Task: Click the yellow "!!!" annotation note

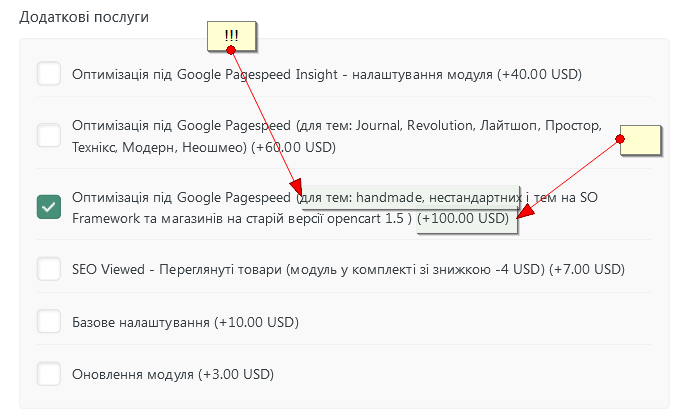Action: 231,36
